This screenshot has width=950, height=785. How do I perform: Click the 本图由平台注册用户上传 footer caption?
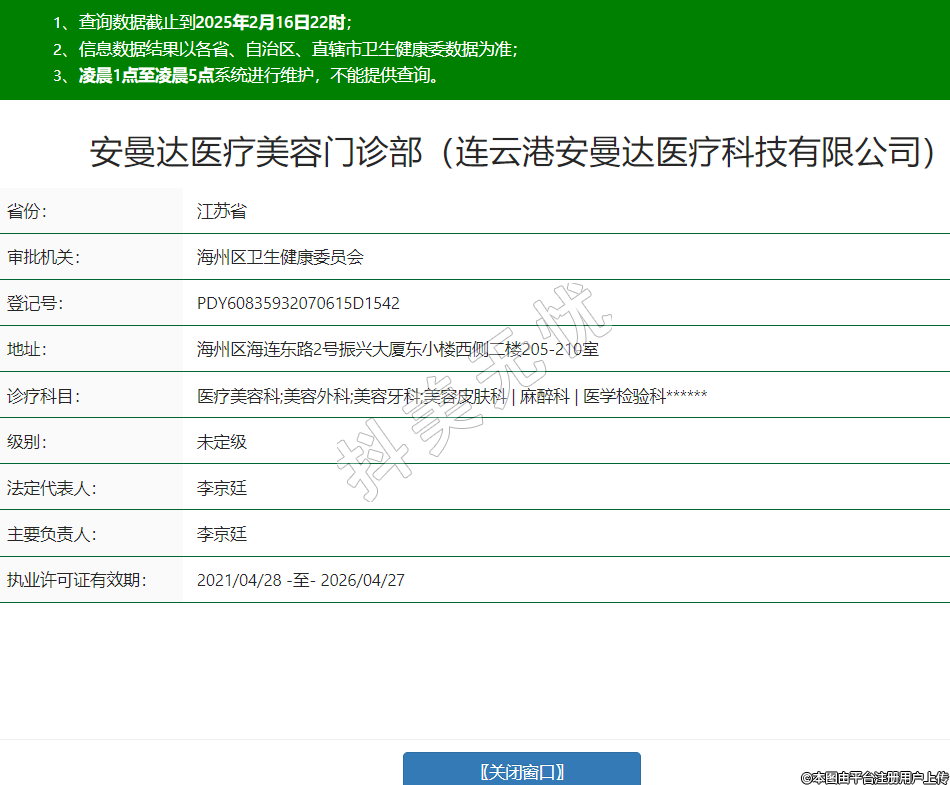pyautogui.click(x=874, y=777)
